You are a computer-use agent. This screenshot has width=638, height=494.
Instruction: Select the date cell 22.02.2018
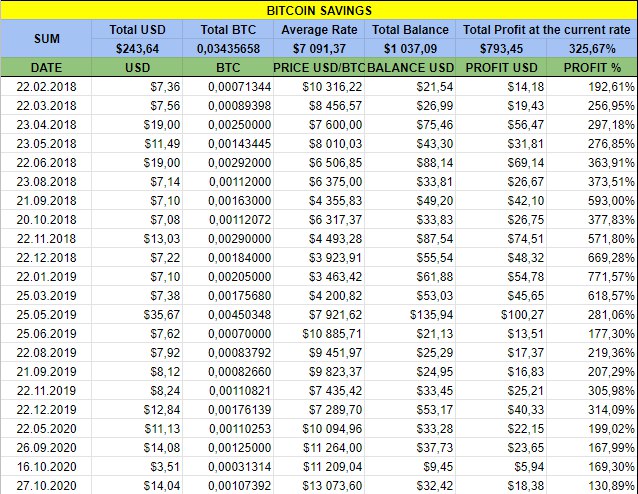[x=46, y=86]
